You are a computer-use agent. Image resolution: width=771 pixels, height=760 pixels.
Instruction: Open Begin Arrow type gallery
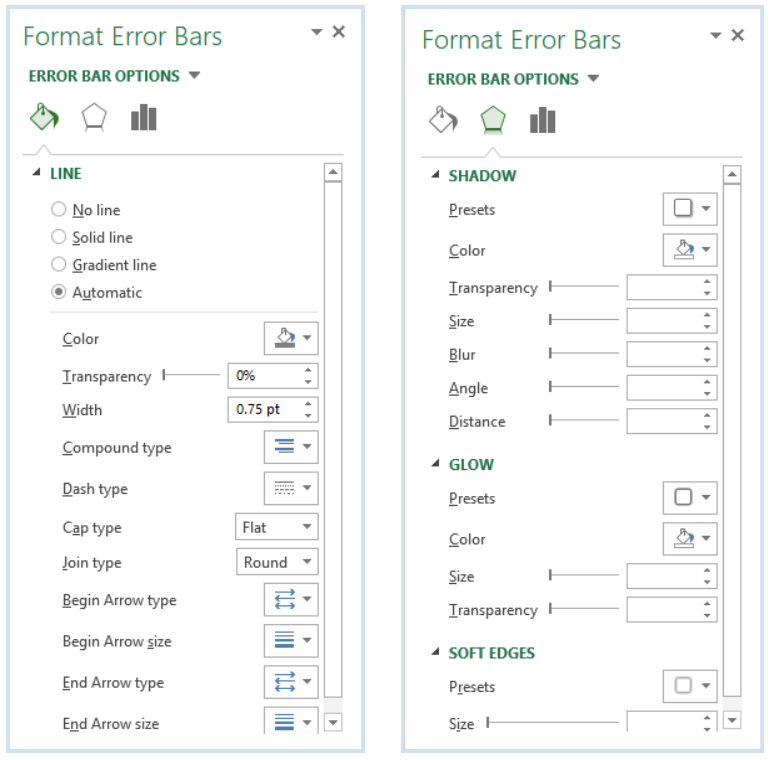point(291,599)
